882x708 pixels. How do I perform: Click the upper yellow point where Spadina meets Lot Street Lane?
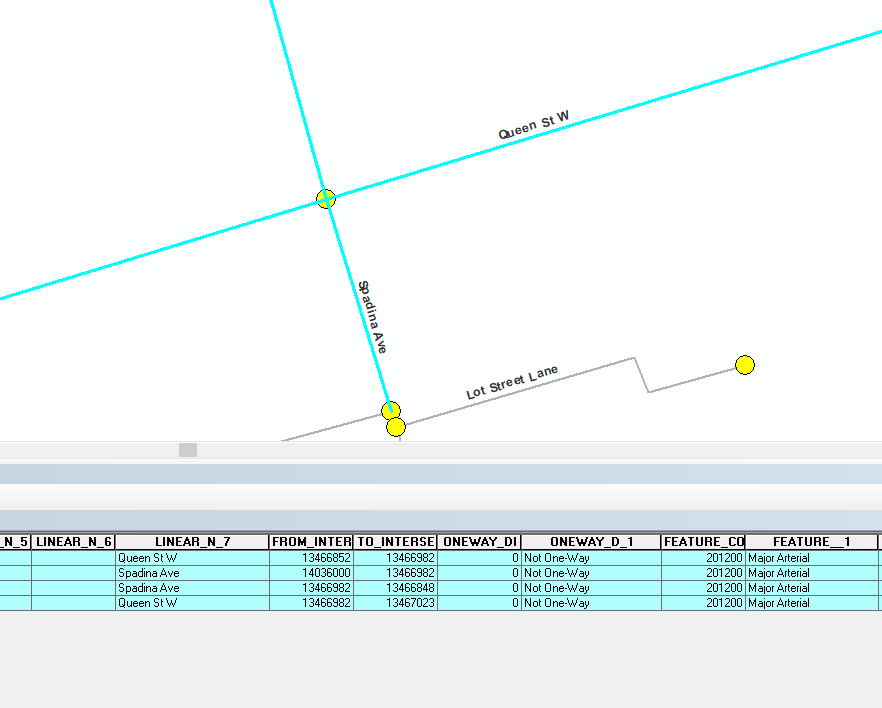tap(390, 410)
